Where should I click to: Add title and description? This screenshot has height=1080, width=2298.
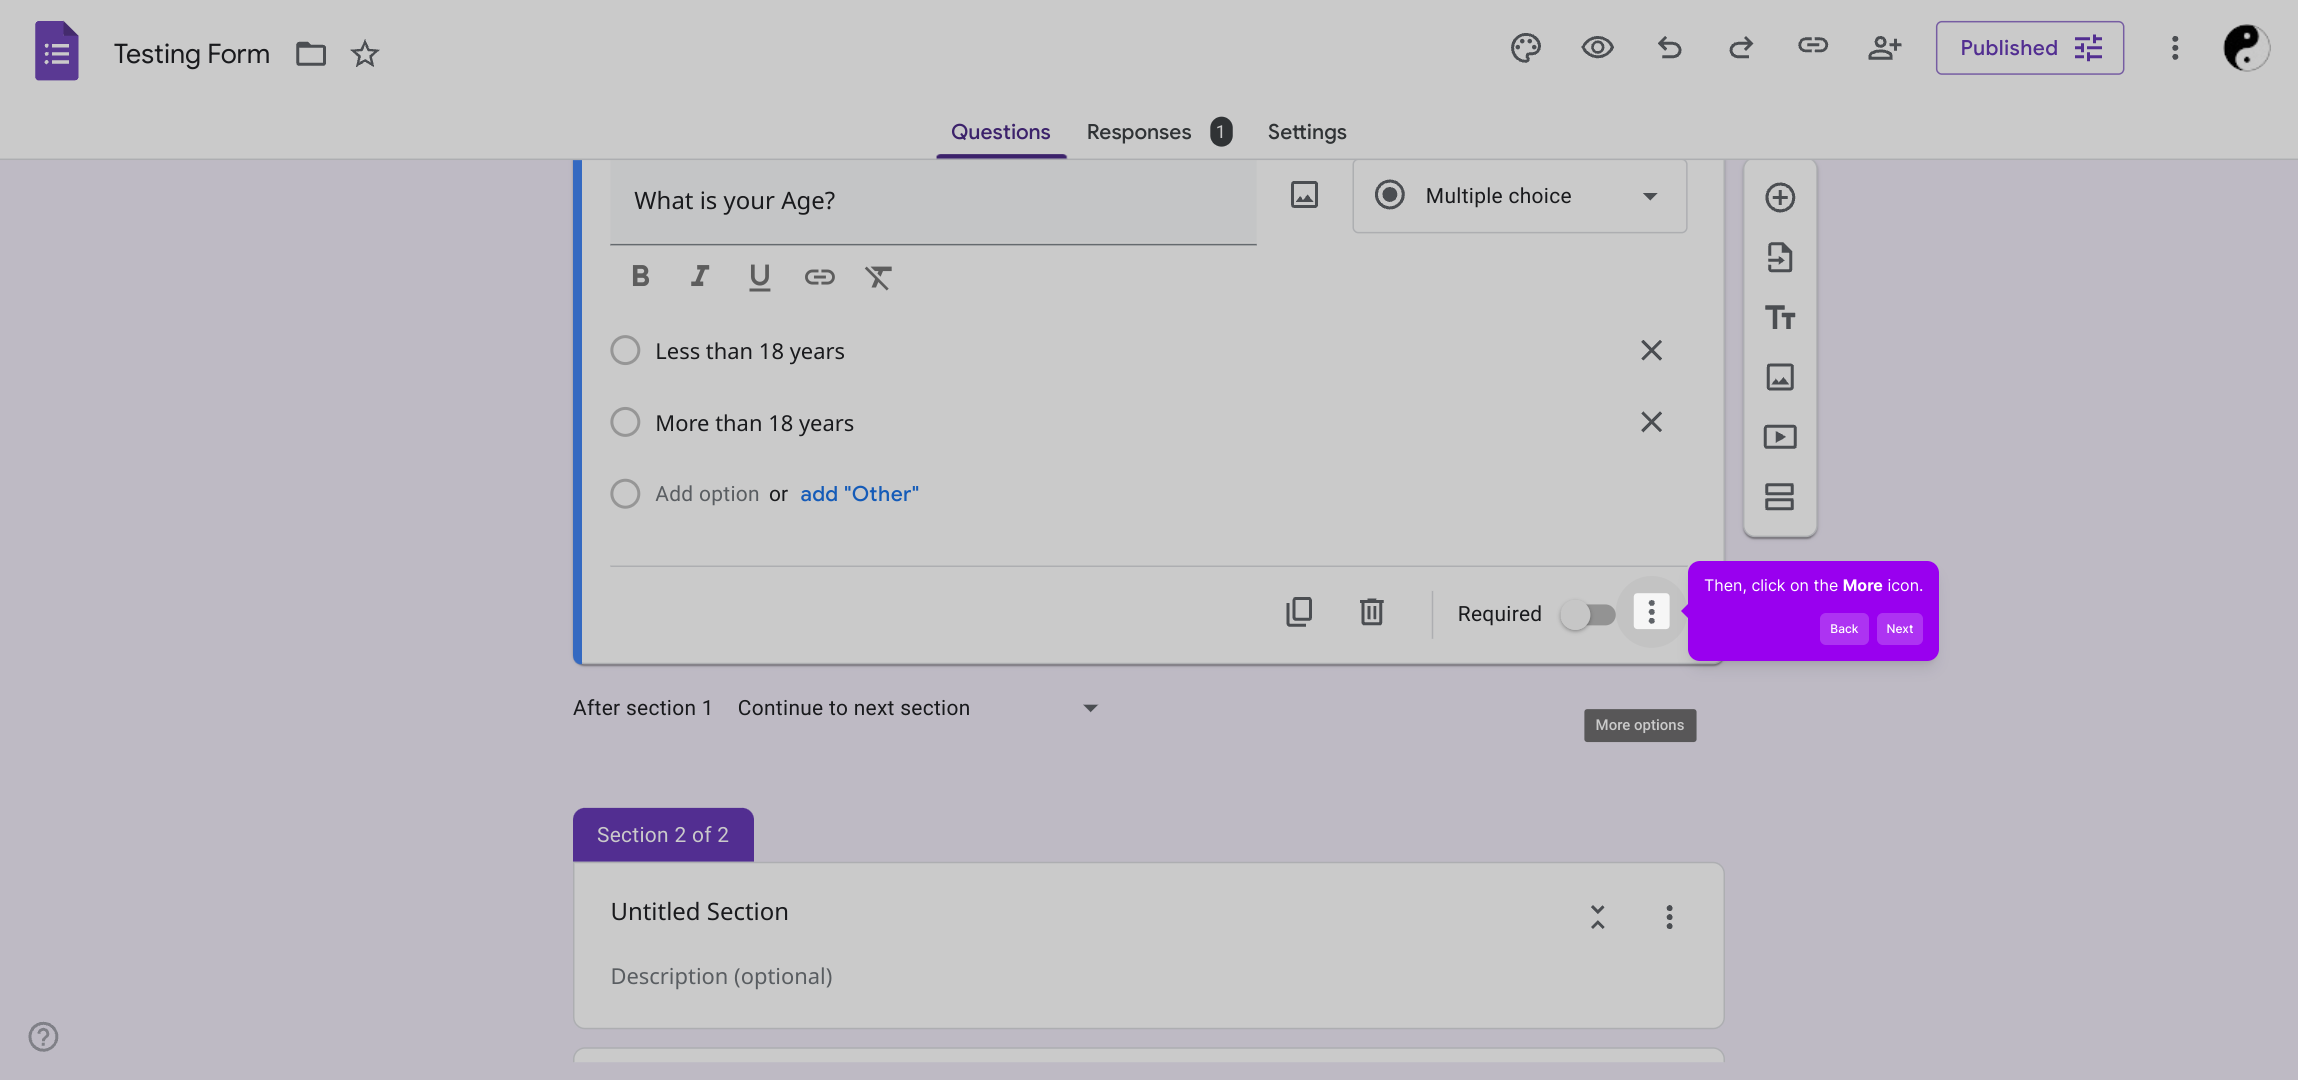click(1780, 317)
